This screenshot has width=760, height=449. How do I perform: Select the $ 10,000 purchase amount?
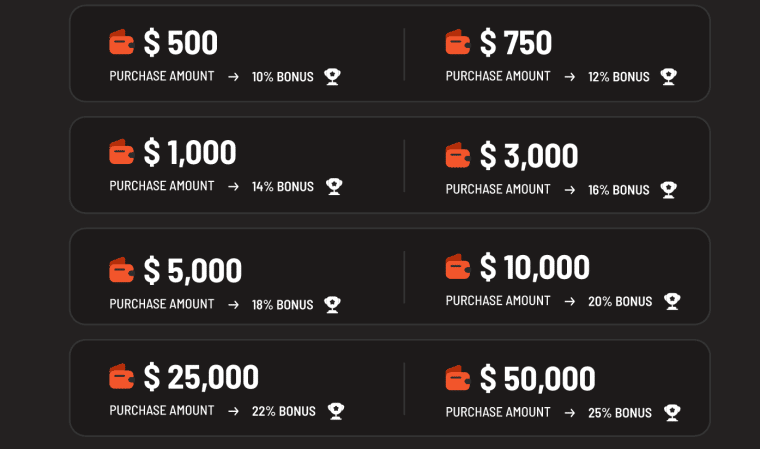(534, 267)
